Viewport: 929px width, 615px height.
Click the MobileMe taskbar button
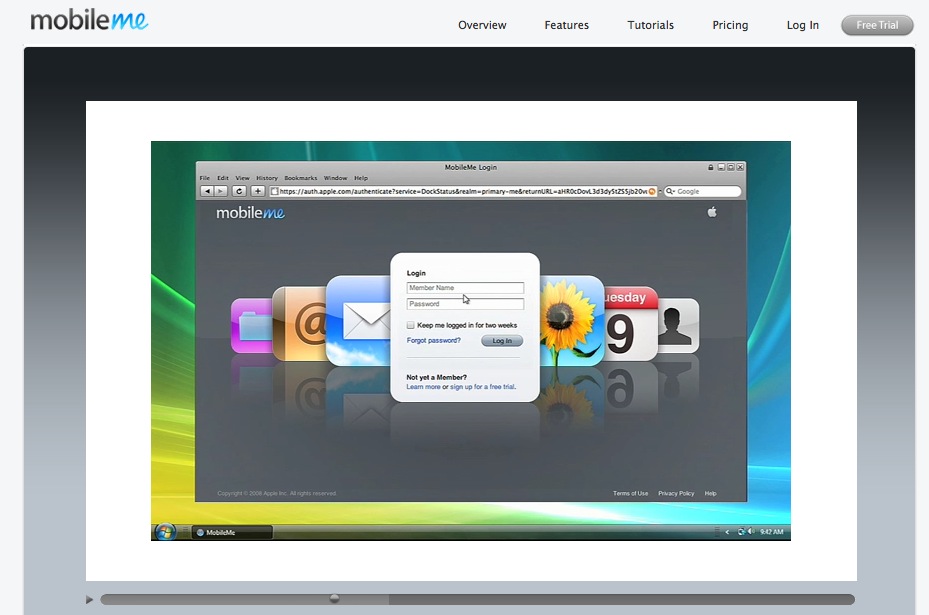[232, 532]
